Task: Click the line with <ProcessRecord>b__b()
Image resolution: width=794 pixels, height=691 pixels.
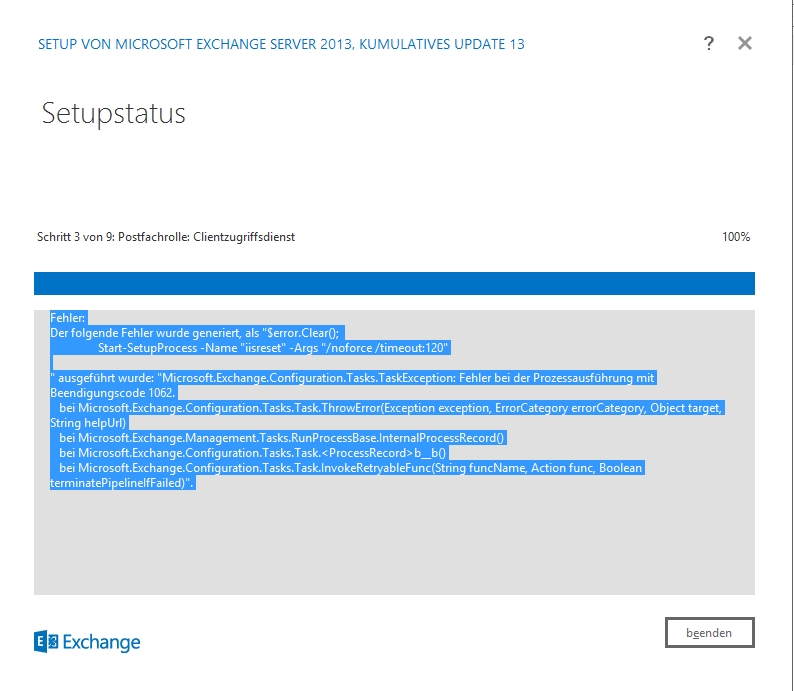Action: pyautogui.click(x=252, y=453)
